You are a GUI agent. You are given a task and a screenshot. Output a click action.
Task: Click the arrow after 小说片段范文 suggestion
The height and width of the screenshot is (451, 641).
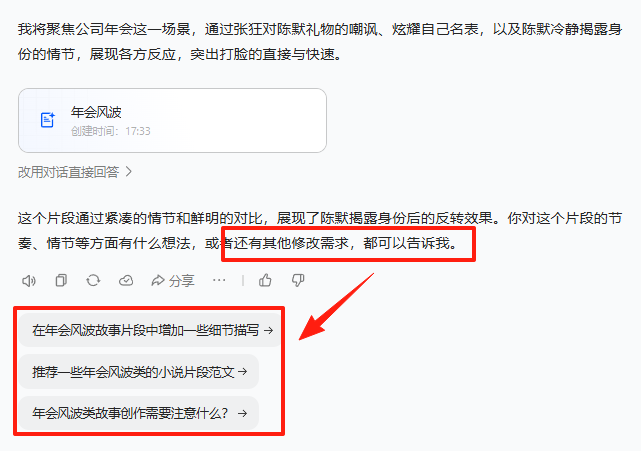pyautogui.click(x=242, y=372)
